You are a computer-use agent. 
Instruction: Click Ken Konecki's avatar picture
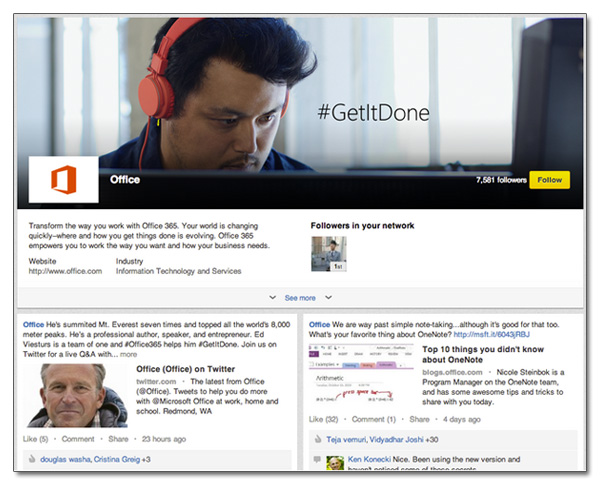point(335,463)
